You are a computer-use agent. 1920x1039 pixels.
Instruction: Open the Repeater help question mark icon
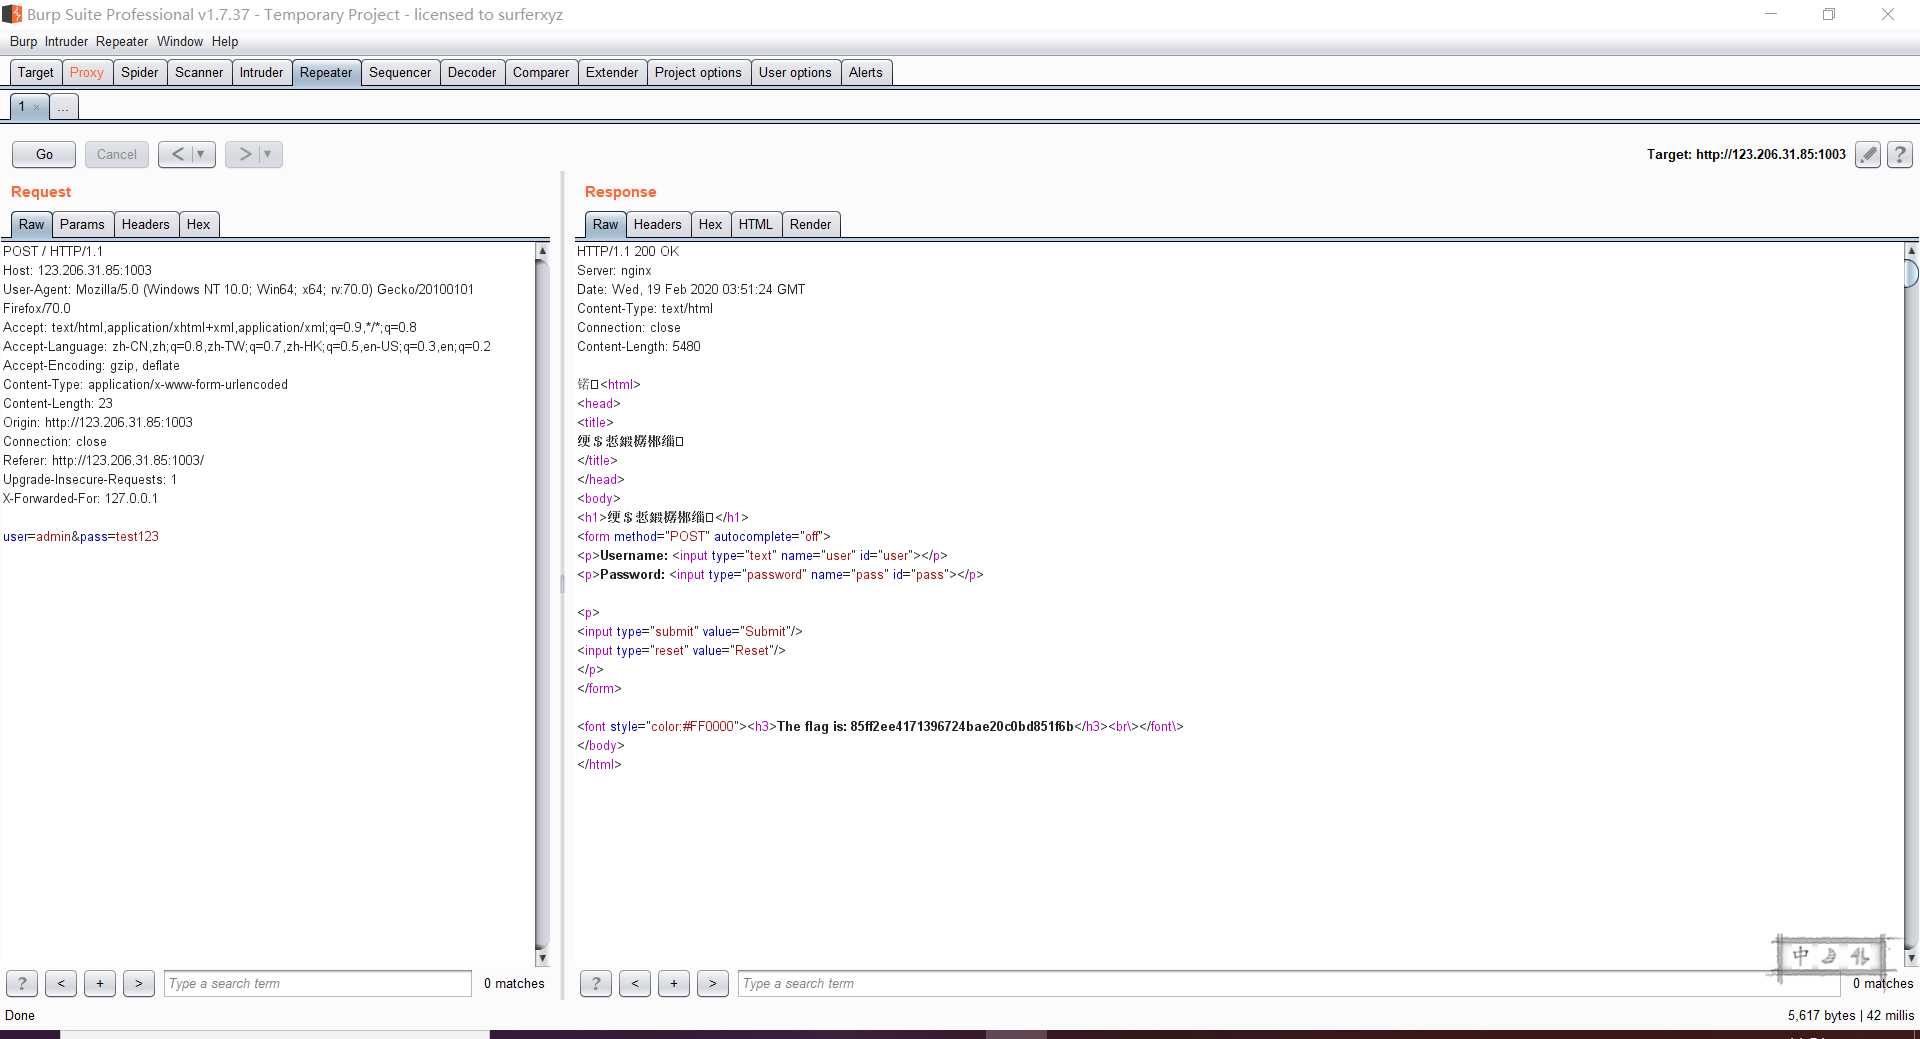pos(1900,154)
